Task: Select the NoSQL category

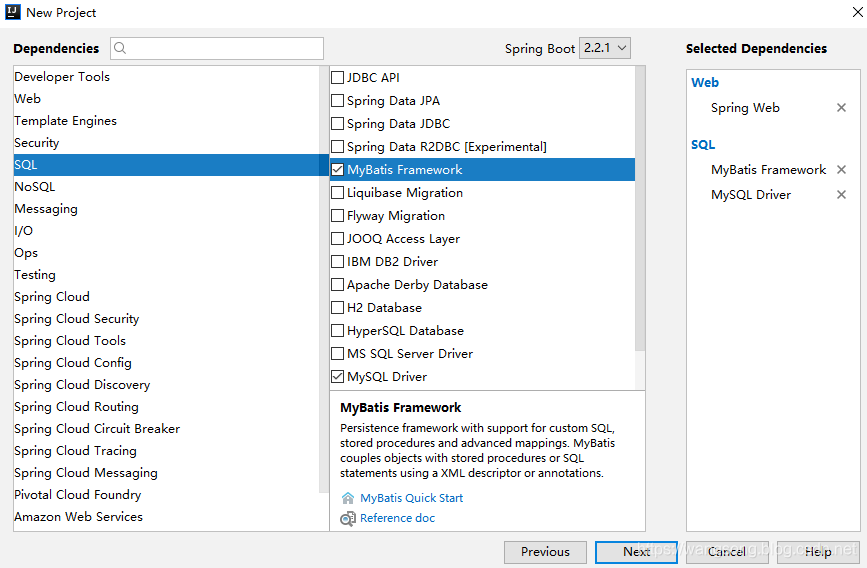Action: [35, 187]
